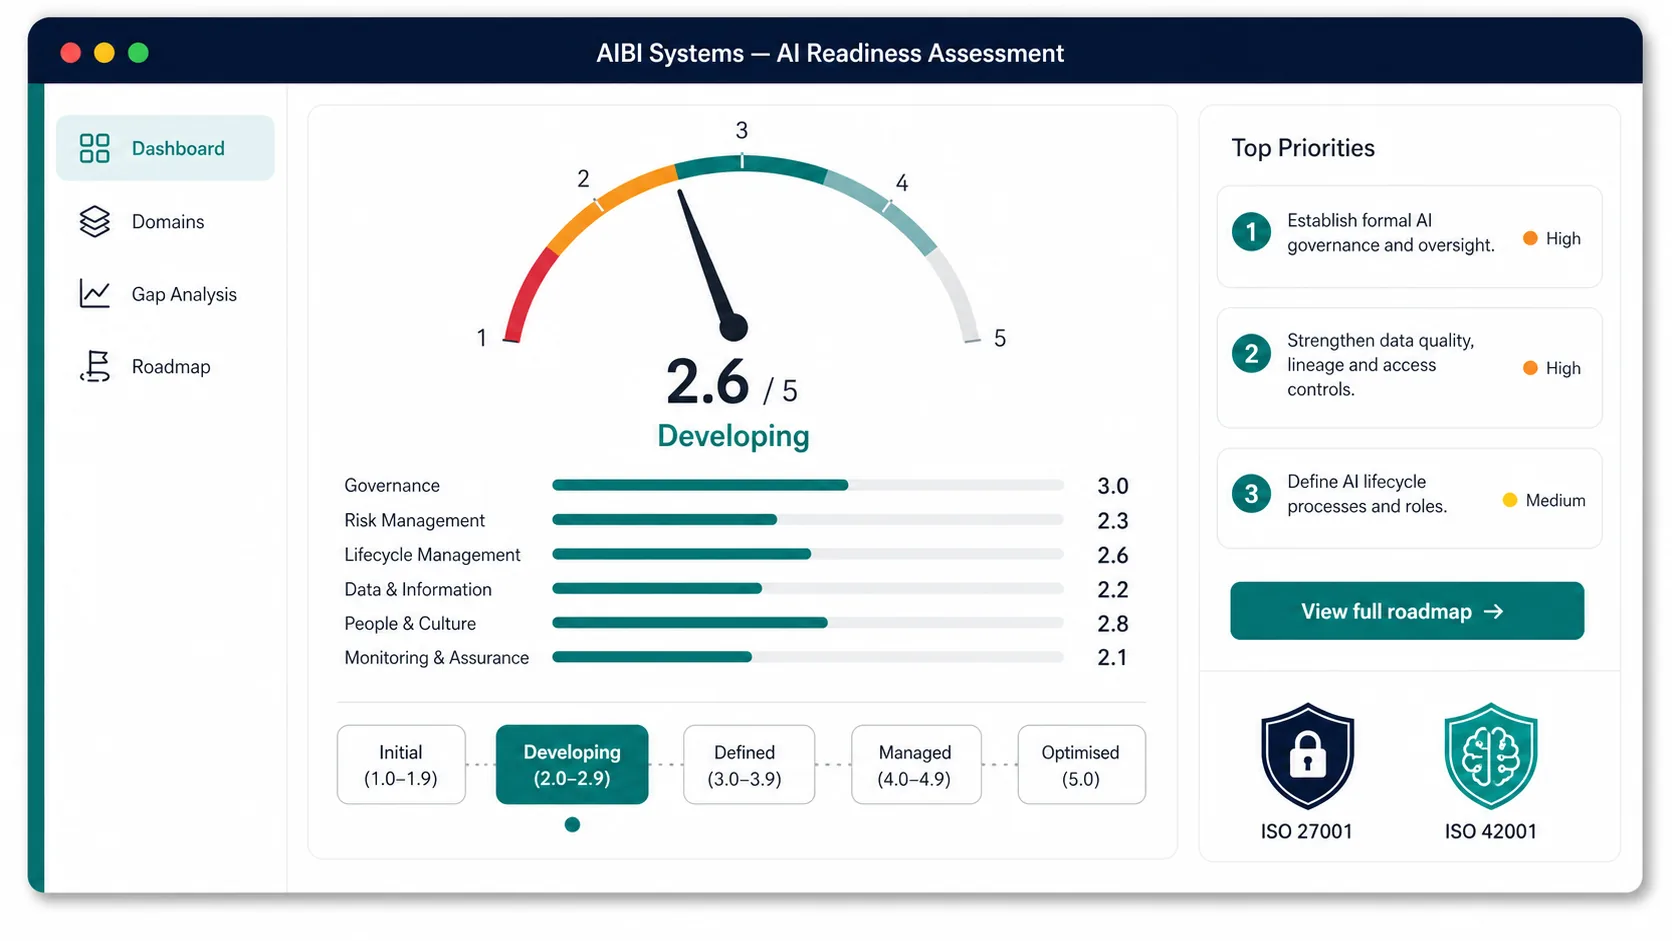The image size is (1672, 941).
Task: Click the Data & Information score 2.2
Action: coord(1113,590)
